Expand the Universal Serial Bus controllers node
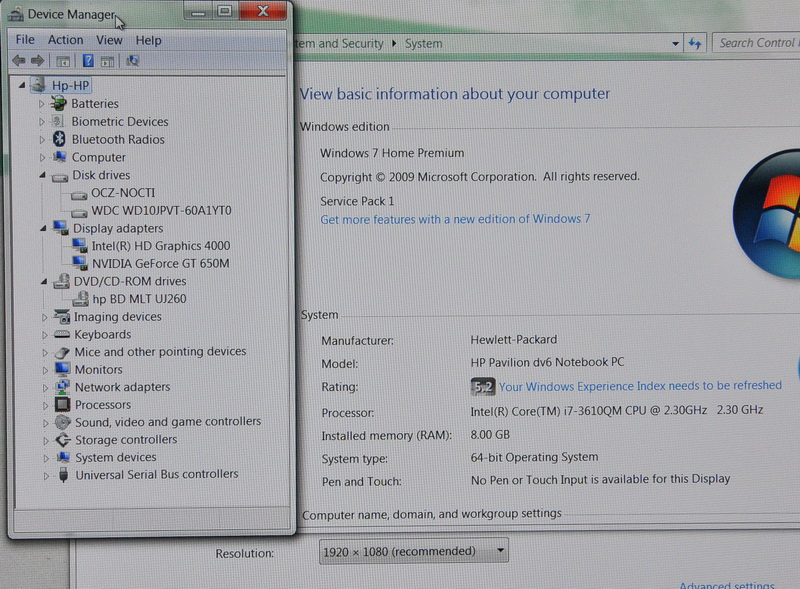Viewport: 800px width, 589px height. pyautogui.click(x=46, y=476)
